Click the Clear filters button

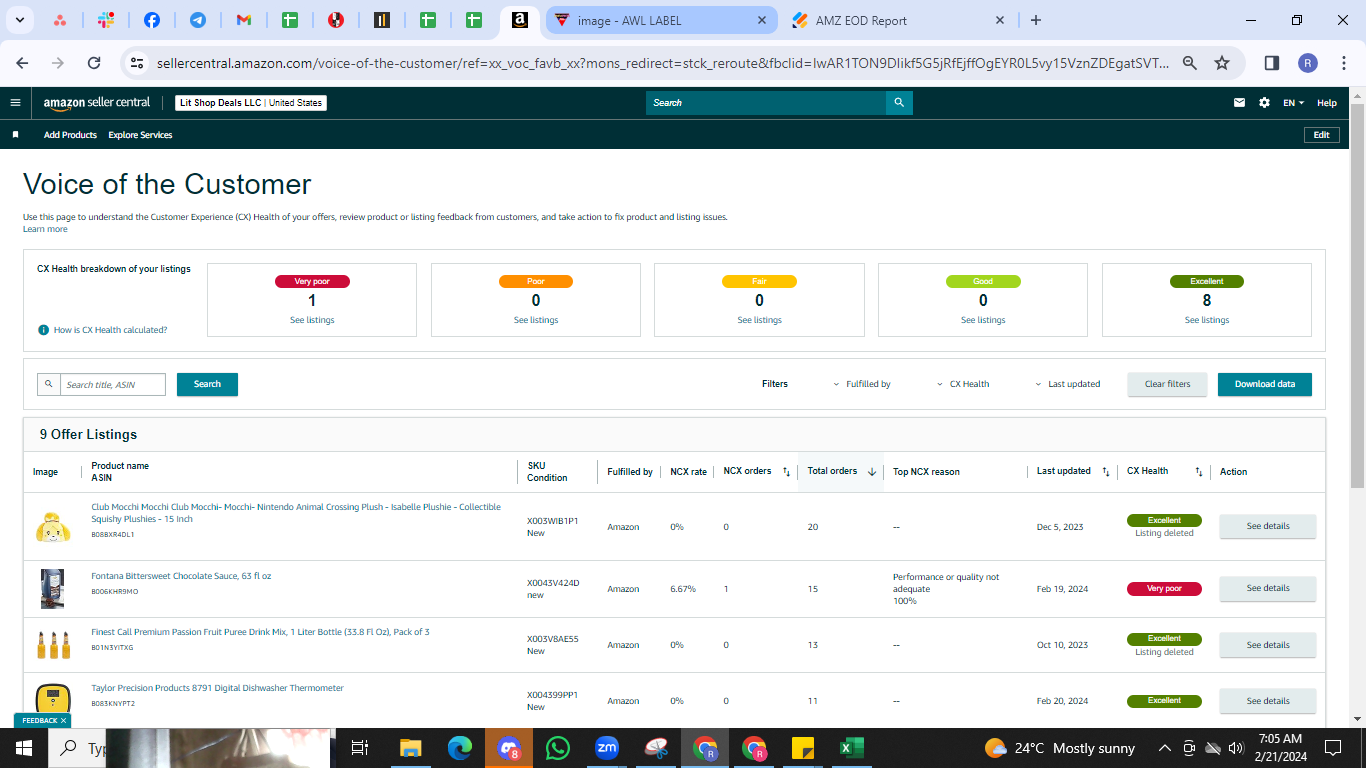coord(1167,384)
